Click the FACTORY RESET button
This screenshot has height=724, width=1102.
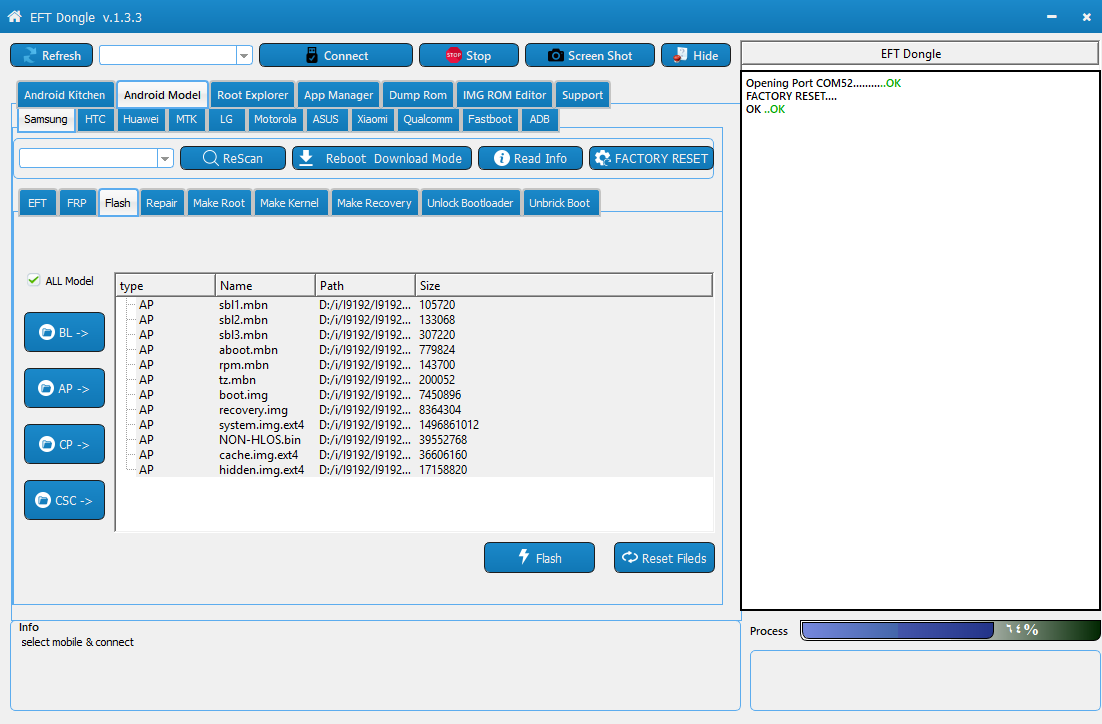tap(652, 158)
